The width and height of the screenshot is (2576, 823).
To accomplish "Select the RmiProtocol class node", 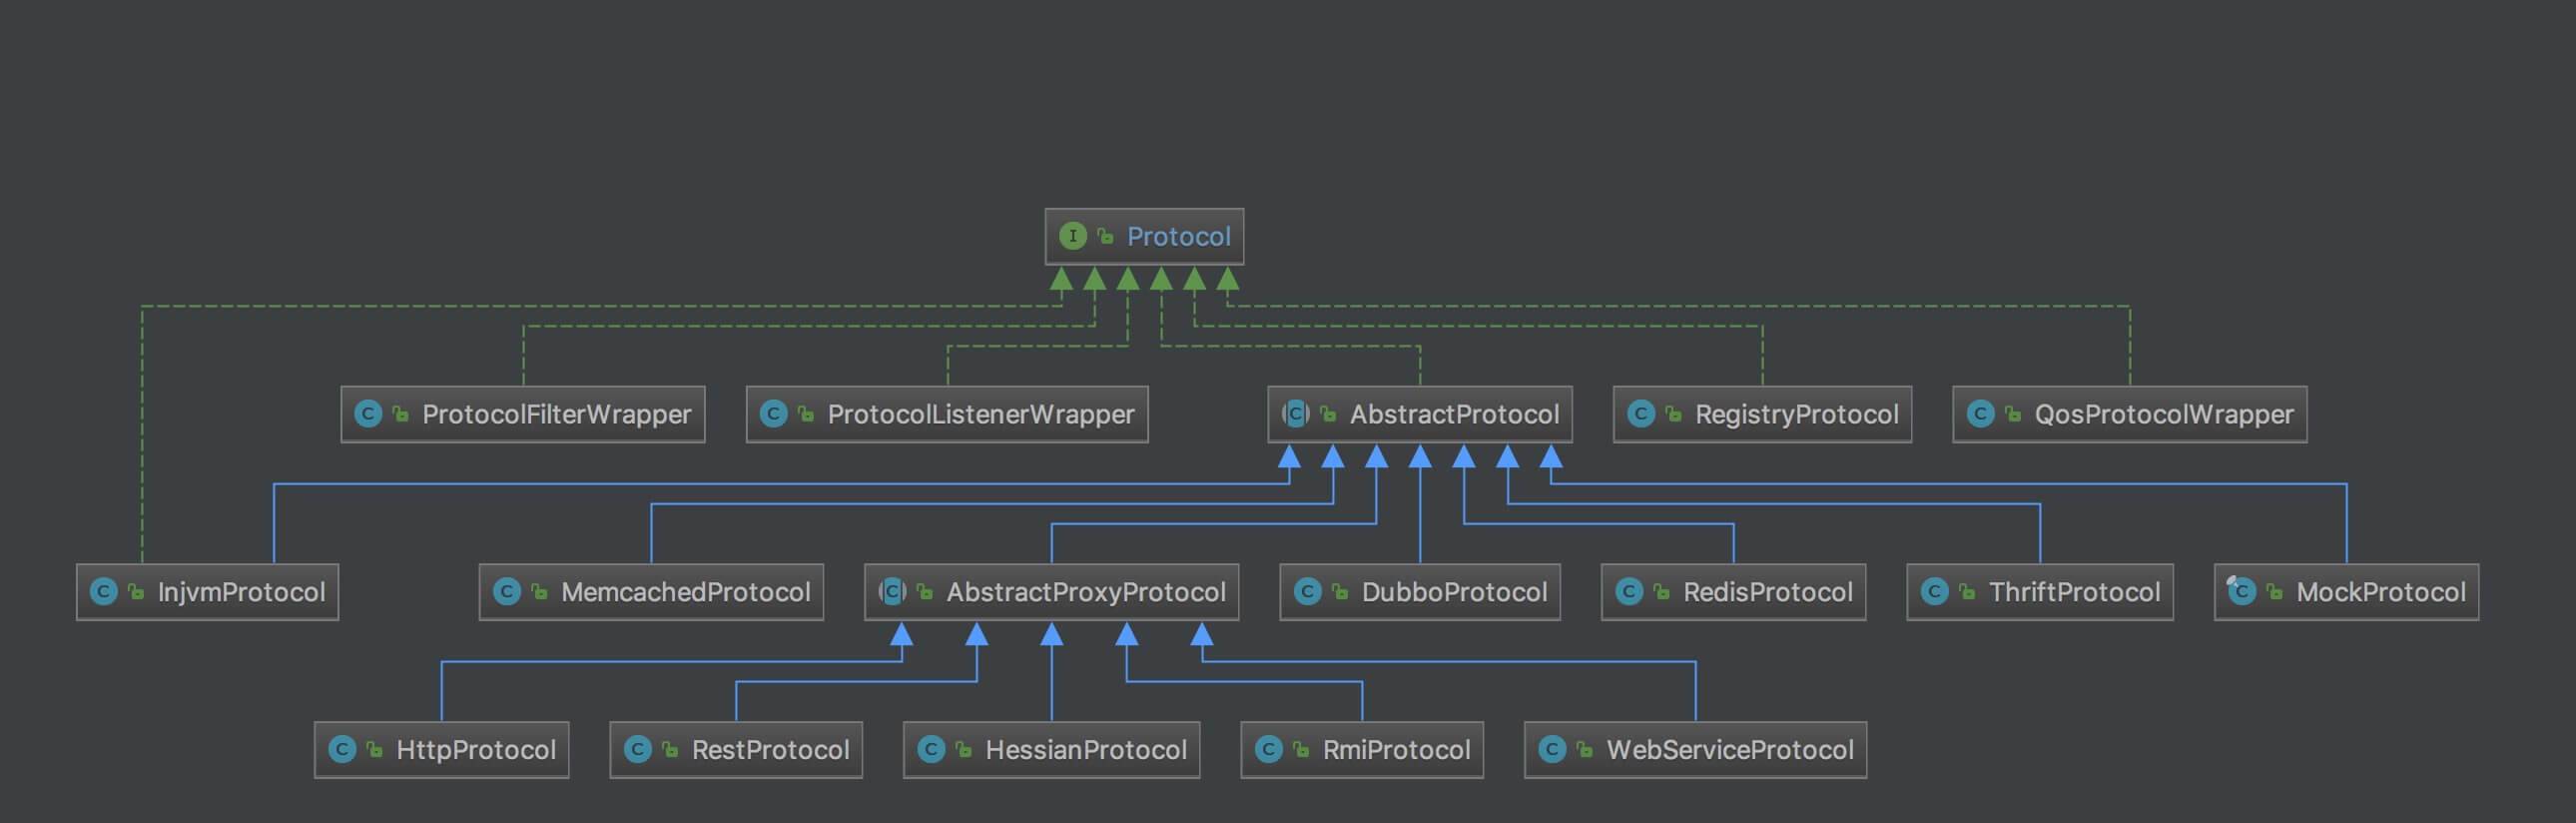I will click(1362, 750).
